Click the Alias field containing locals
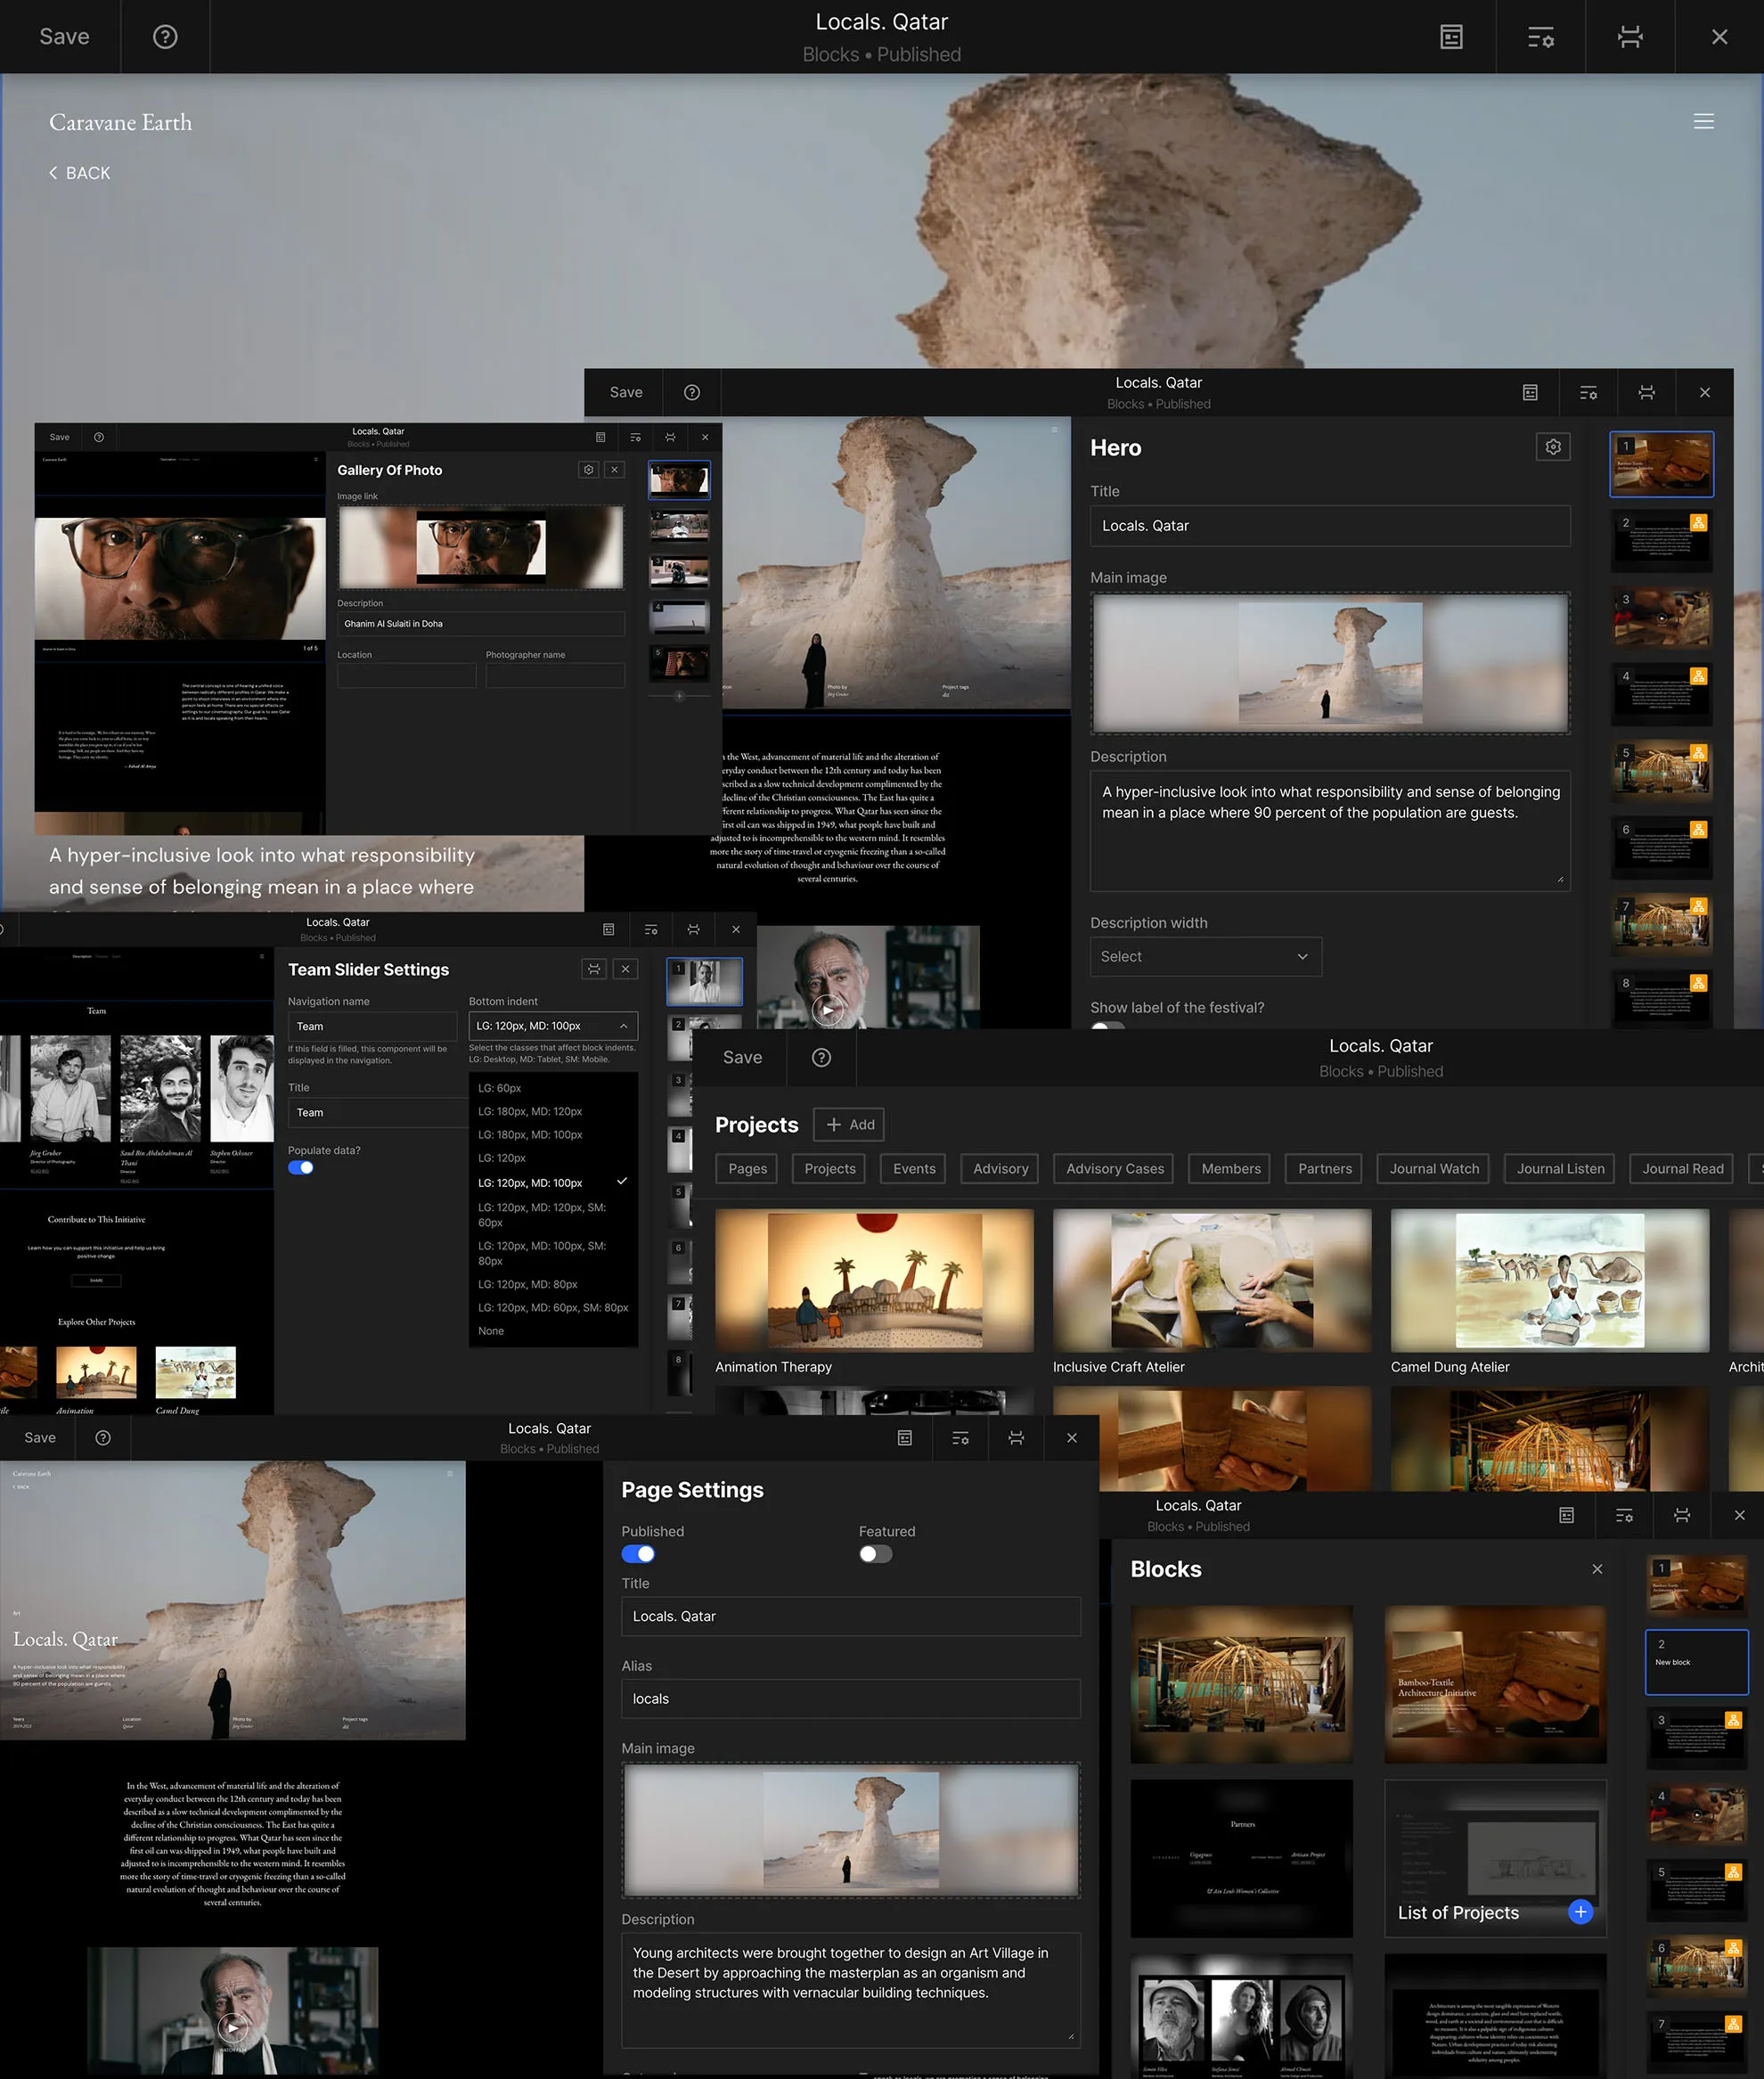This screenshot has height=2079, width=1764. 850,1698
